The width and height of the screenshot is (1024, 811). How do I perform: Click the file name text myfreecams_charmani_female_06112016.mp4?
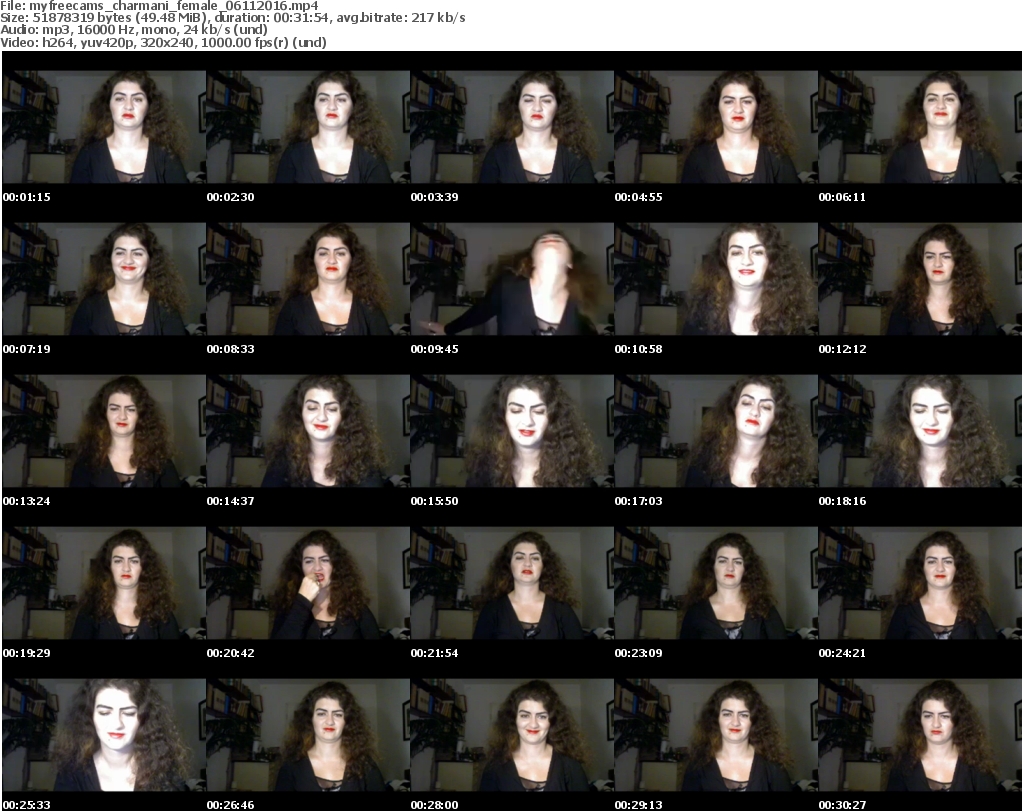[x=174, y=6]
